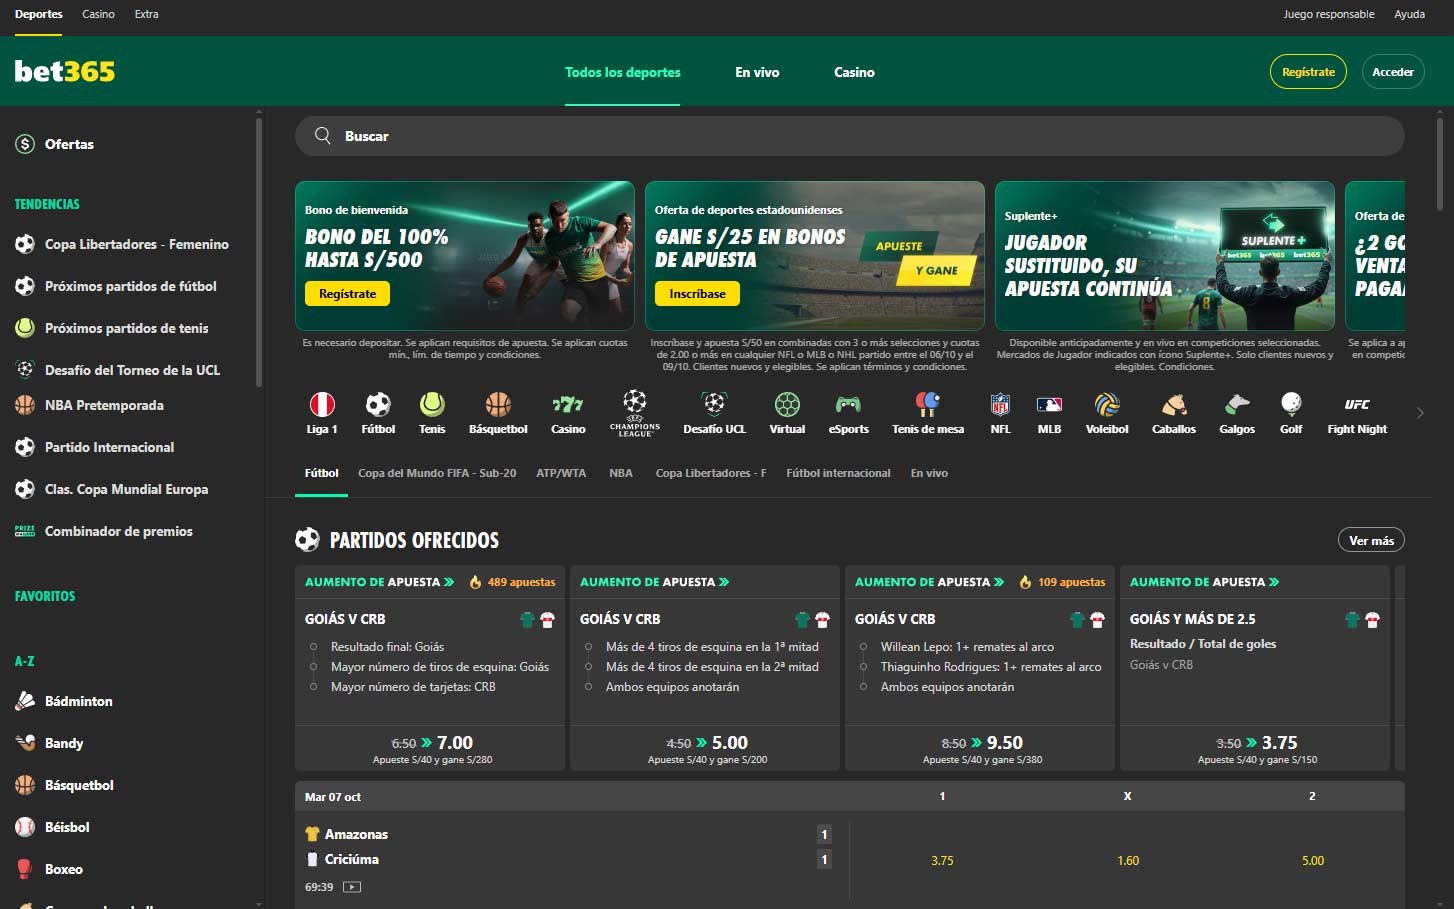The width and height of the screenshot is (1454, 909).
Task: Select the Tenis de mesa icon
Action: click(x=926, y=411)
